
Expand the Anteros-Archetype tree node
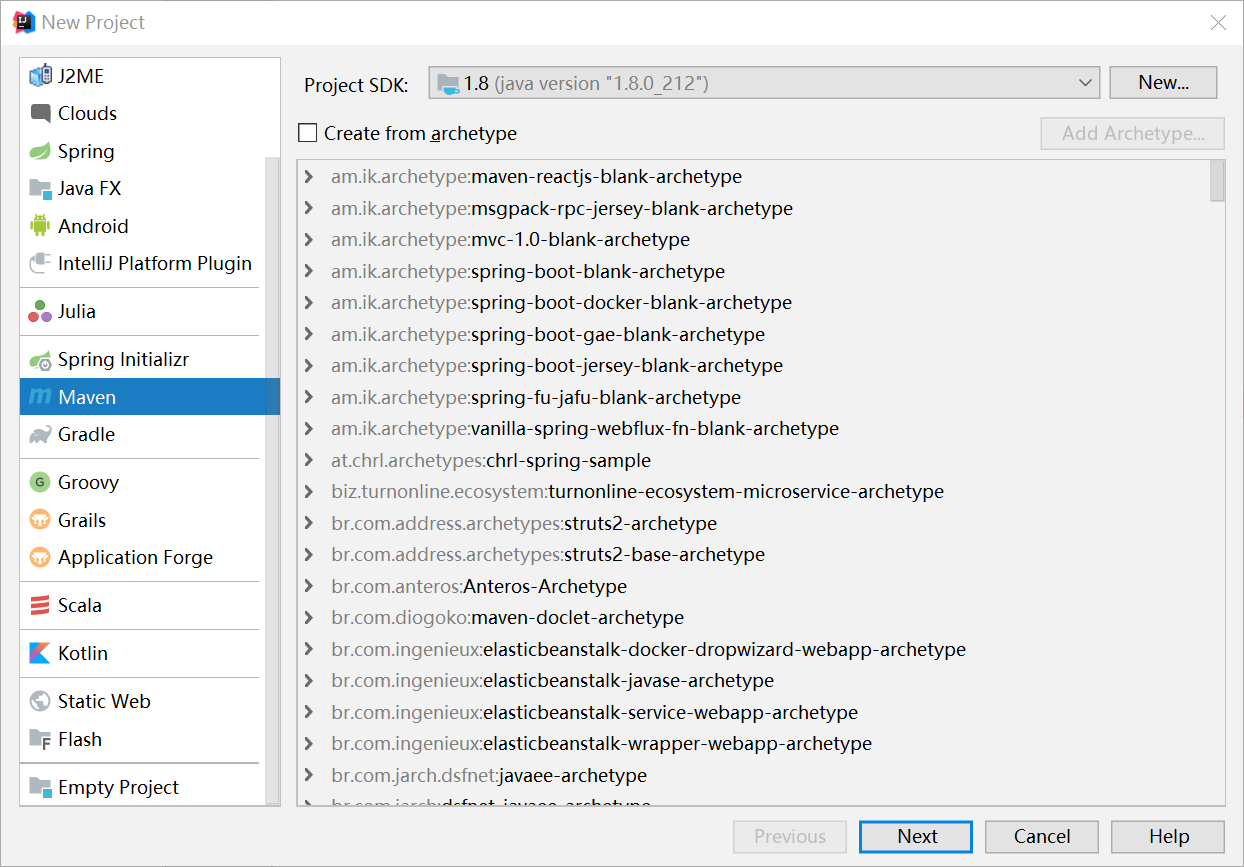point(310,587)
